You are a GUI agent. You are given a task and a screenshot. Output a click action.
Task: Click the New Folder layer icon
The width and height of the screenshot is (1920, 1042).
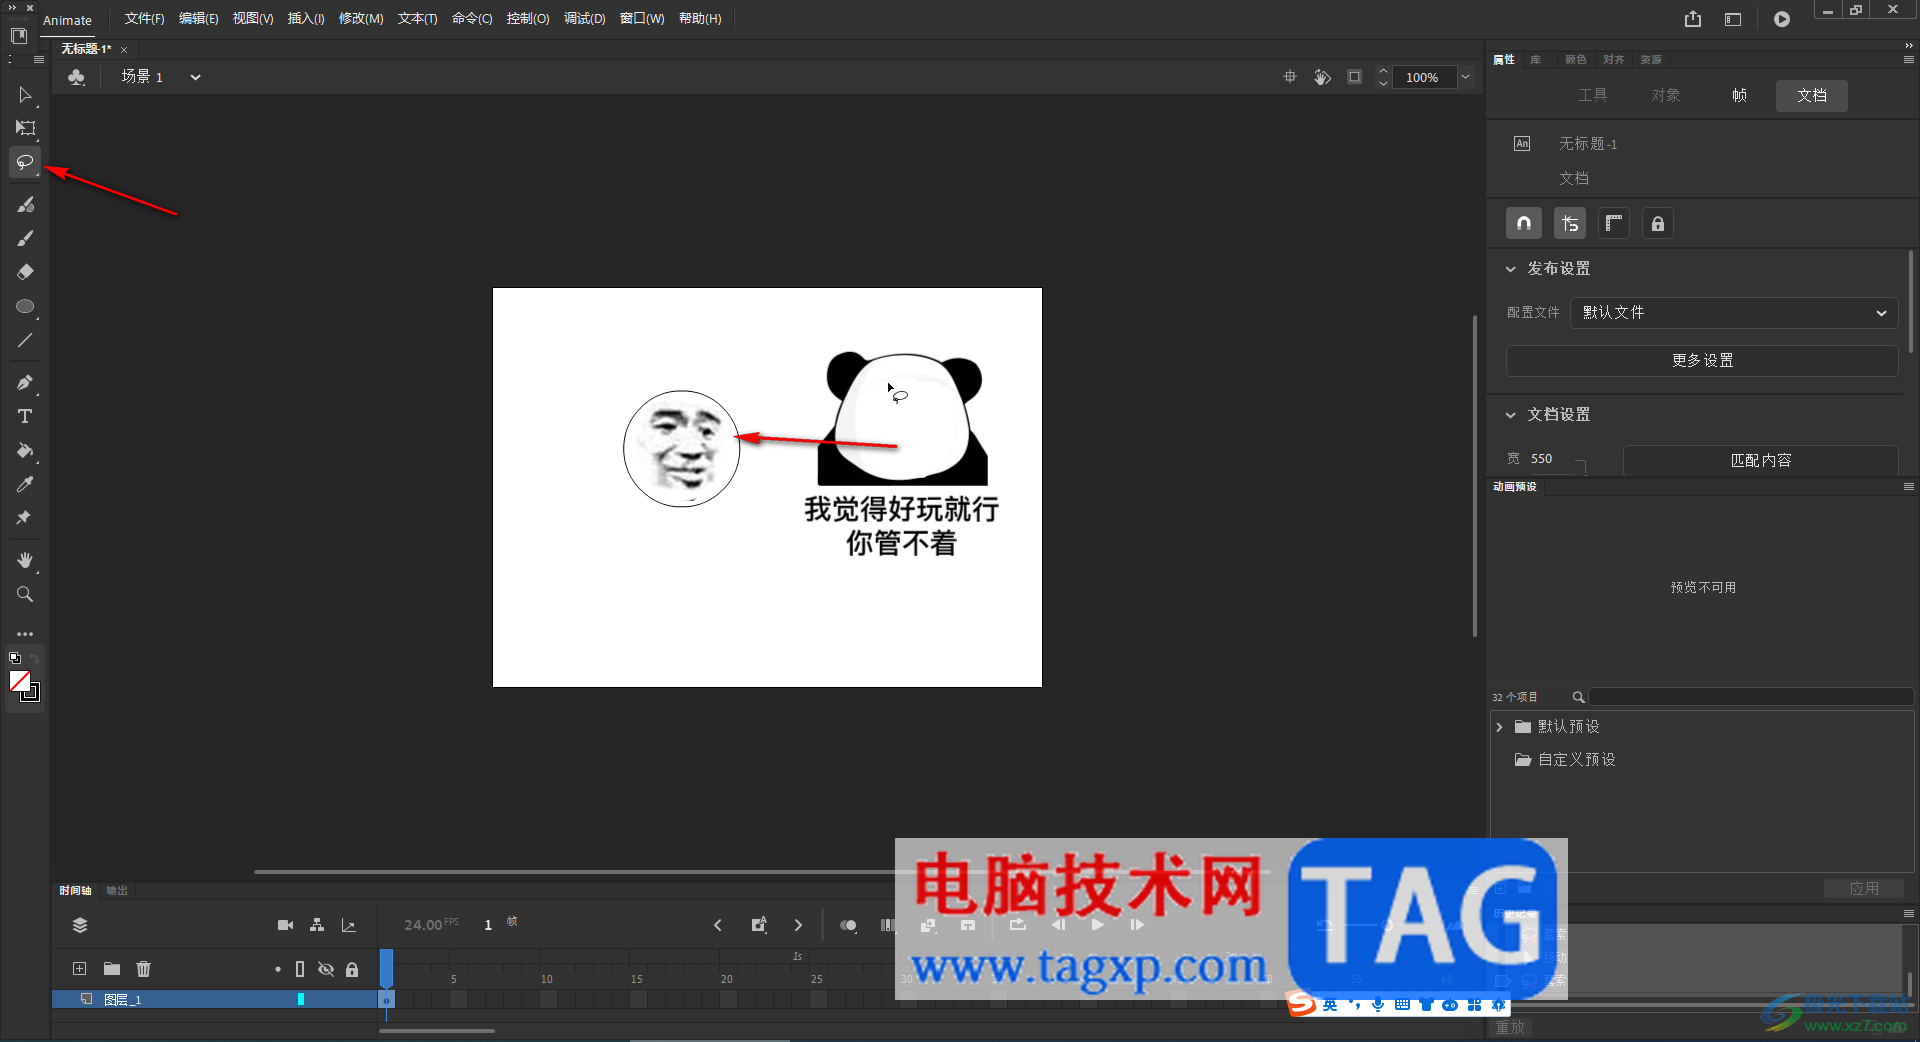pyautogui.click(x=112, y=969)
